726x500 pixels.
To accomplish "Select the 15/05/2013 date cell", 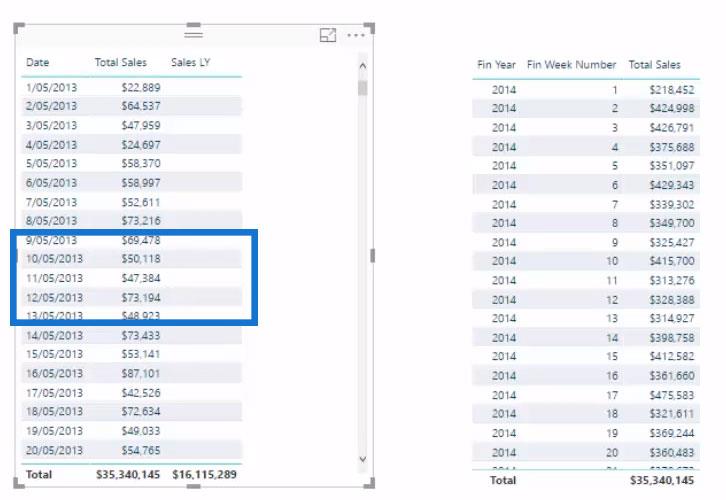I will tap(54, 354).
